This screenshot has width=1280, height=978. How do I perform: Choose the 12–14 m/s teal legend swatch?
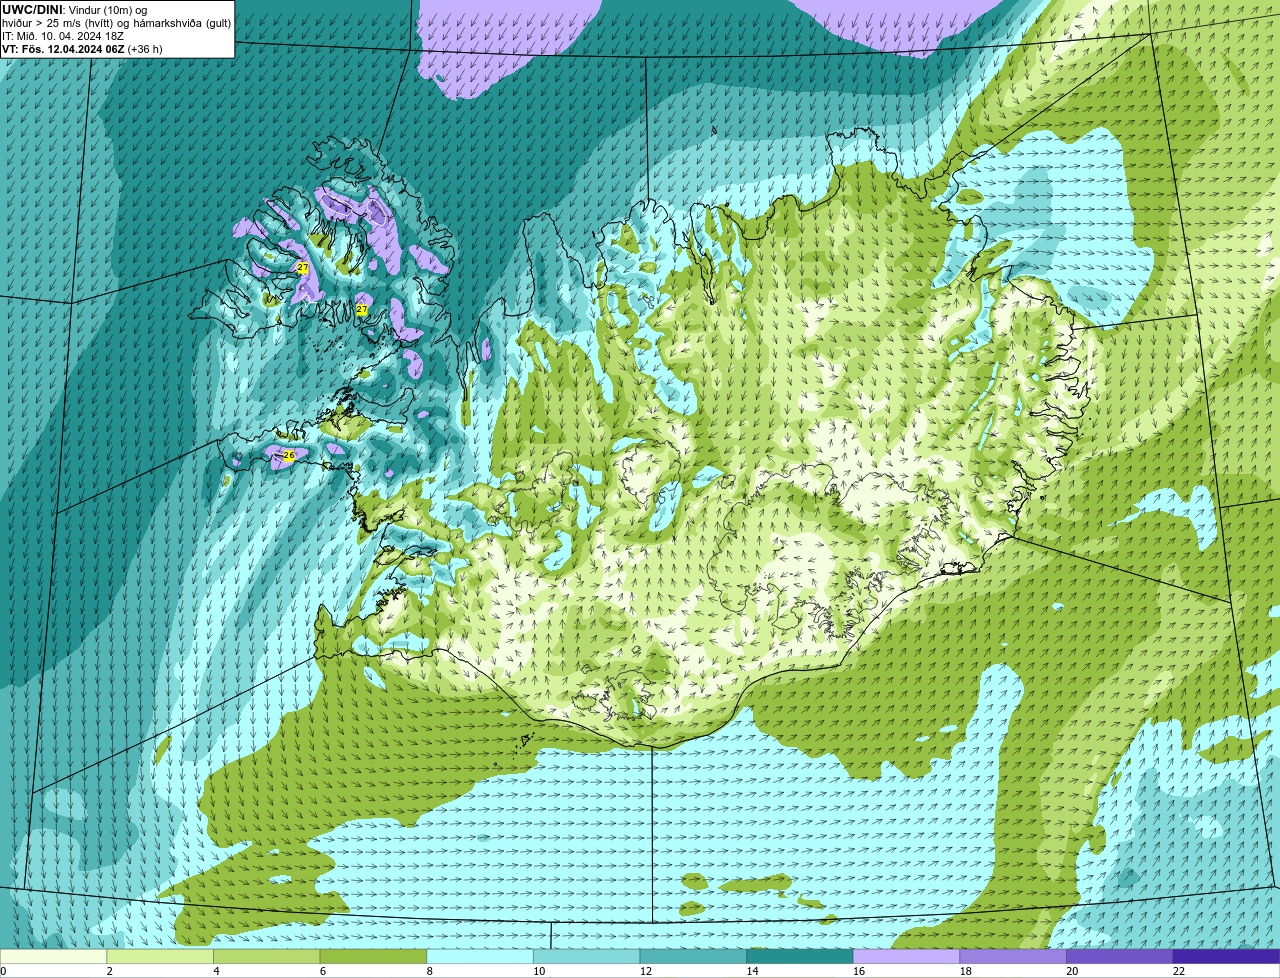point(693,956)
